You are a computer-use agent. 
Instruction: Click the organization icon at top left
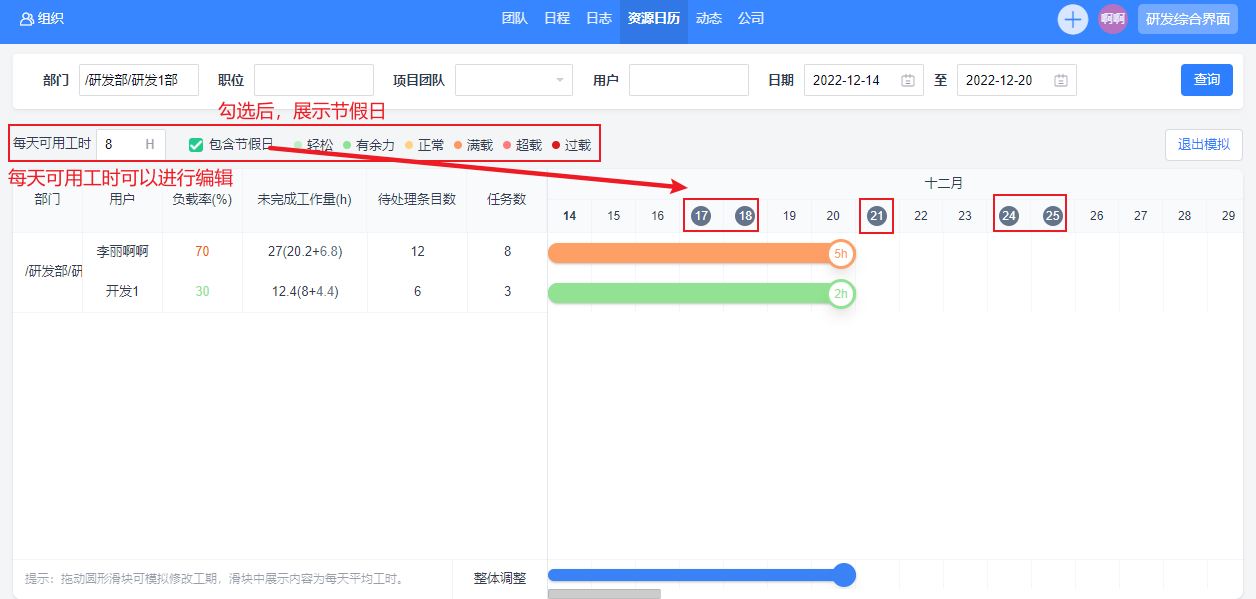coord(26,19)
